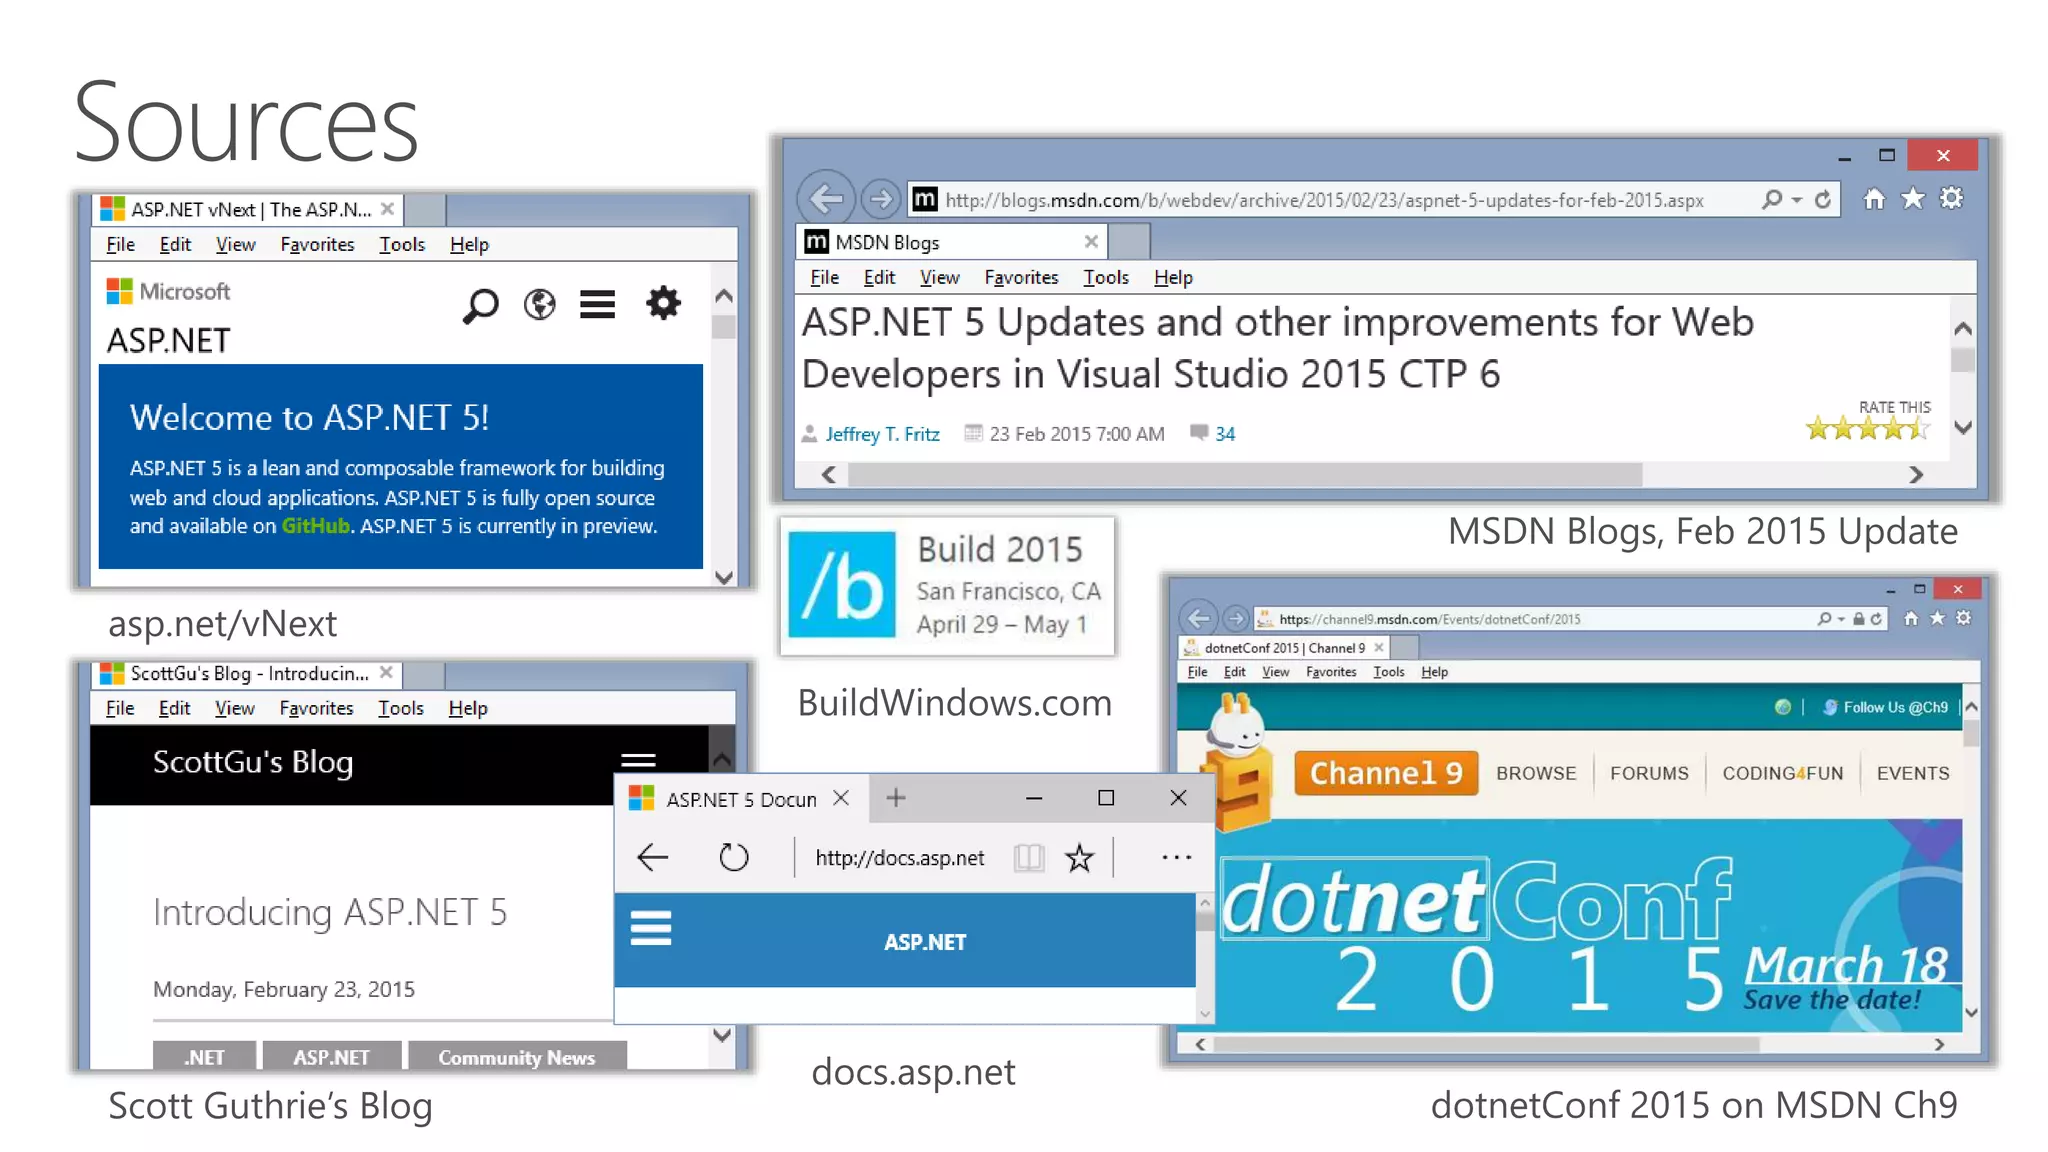Open Tools menu in MSDN Blogs window
The height and width of the screenshot is (1152, 2048).
[x=1106, y=277]
